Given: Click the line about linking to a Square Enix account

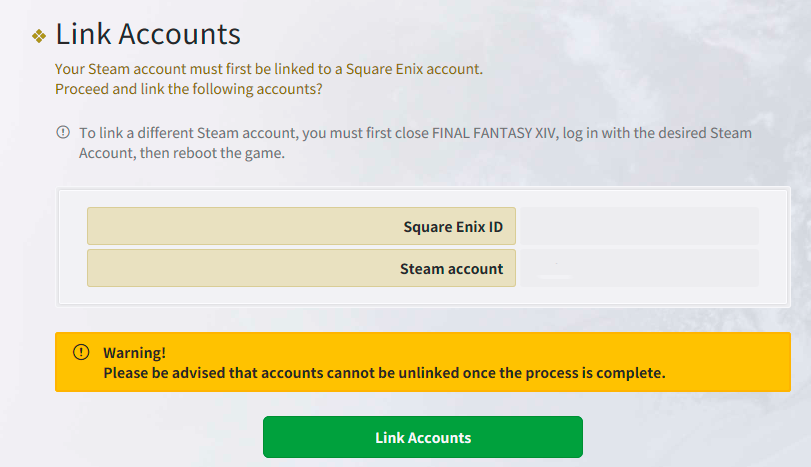Looking at the screenshot, I should pos(269,70).
